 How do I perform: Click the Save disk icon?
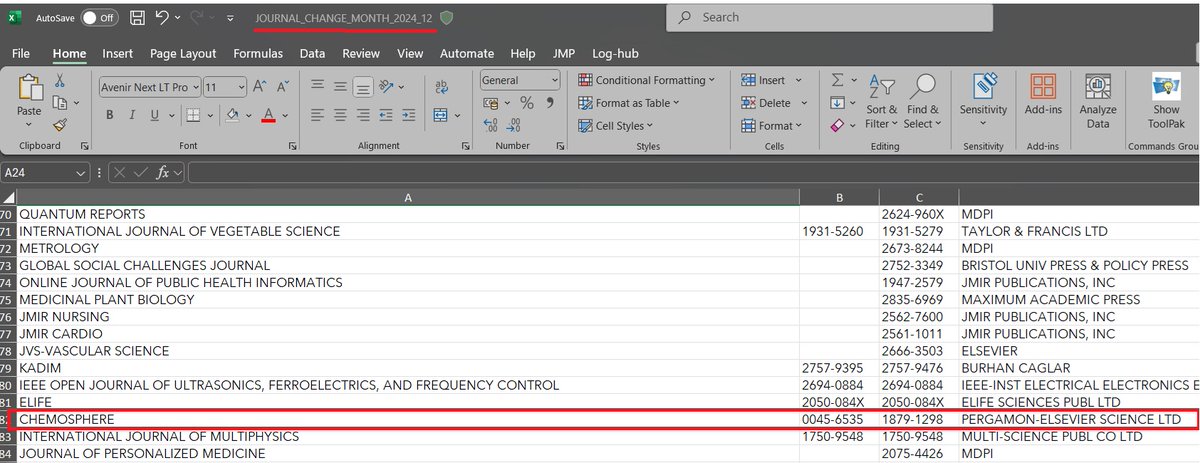click(137, 18)
